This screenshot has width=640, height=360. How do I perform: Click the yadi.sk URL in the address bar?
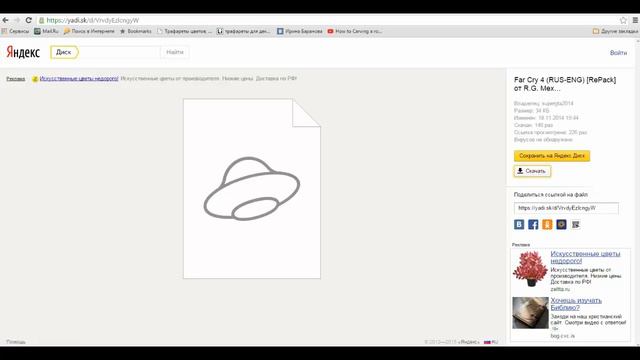[x=93, y=20]
